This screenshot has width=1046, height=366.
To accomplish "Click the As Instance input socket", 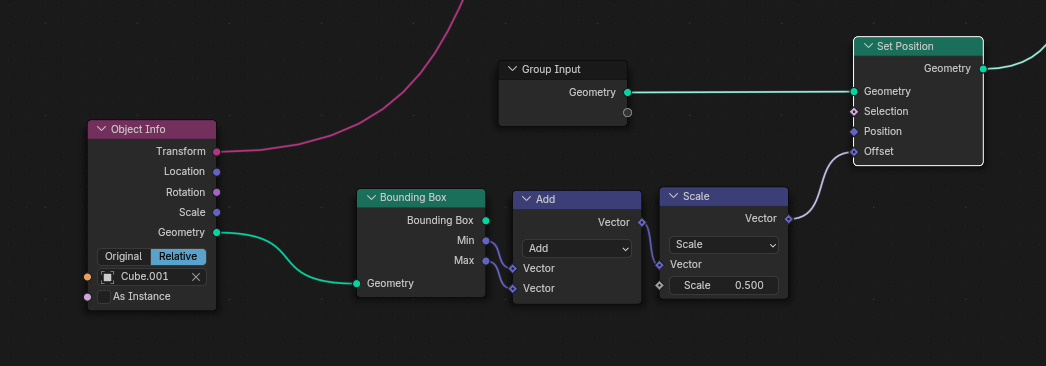I will click(x=87, y=297).
